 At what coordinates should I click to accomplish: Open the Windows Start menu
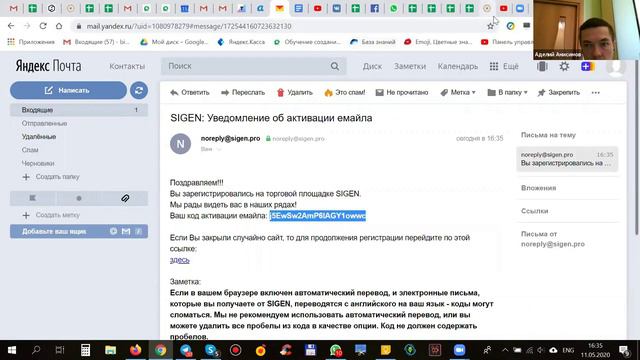tap(12, 350)
